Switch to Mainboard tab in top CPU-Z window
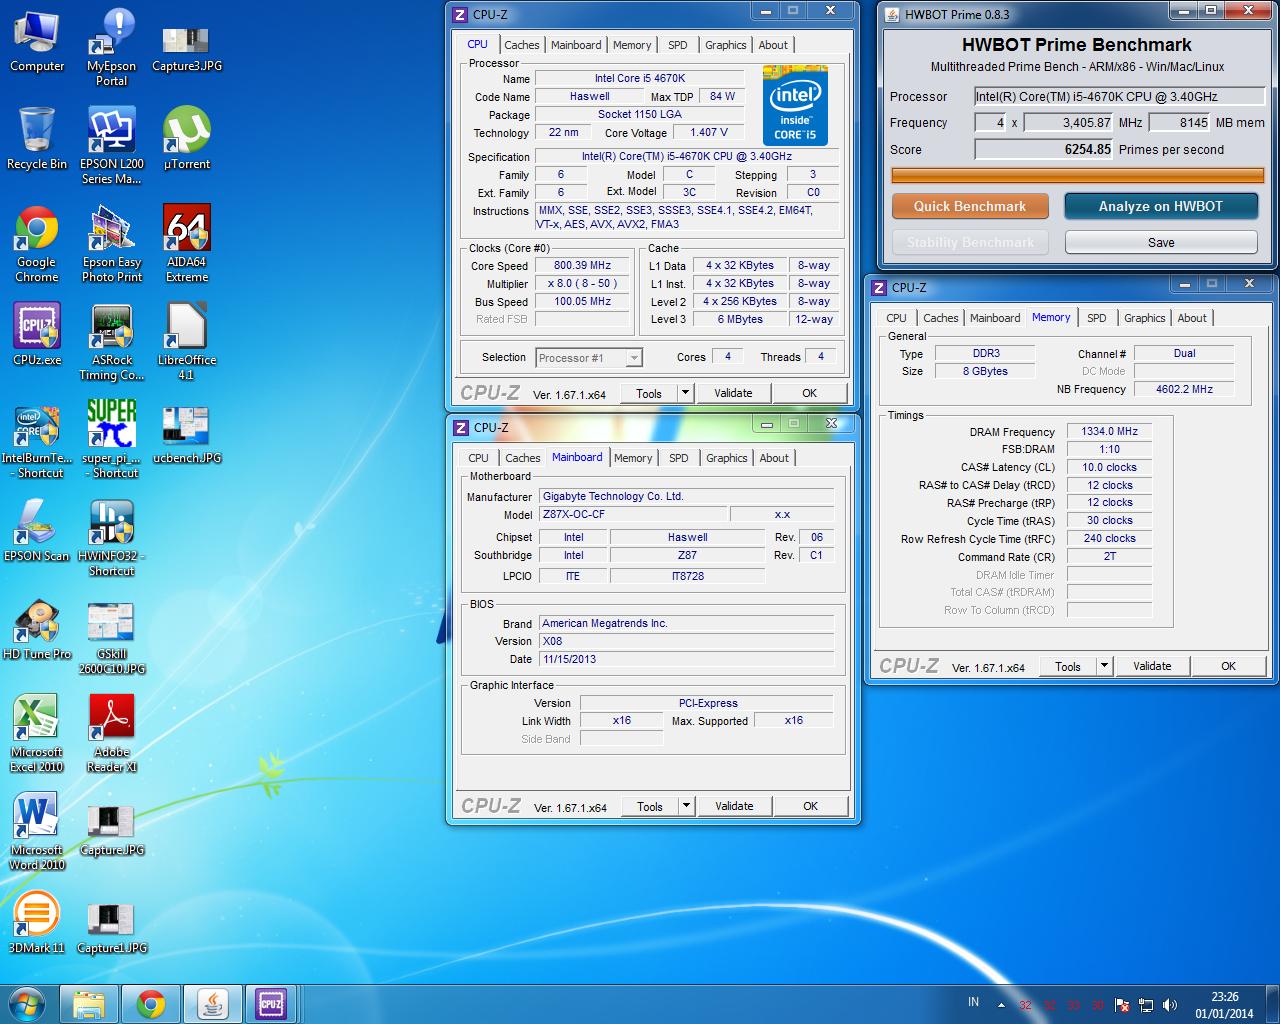1280x1024 pixels. [576, 45]
